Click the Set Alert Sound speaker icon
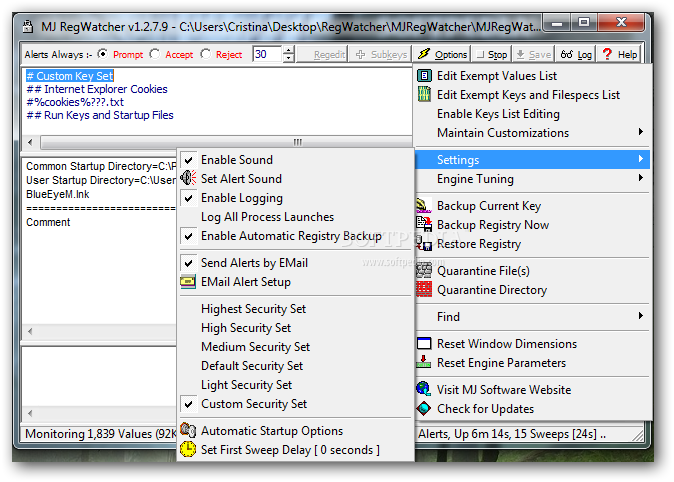Image resolution: width=674 pixels, height=482 pixels. point(188,178)
